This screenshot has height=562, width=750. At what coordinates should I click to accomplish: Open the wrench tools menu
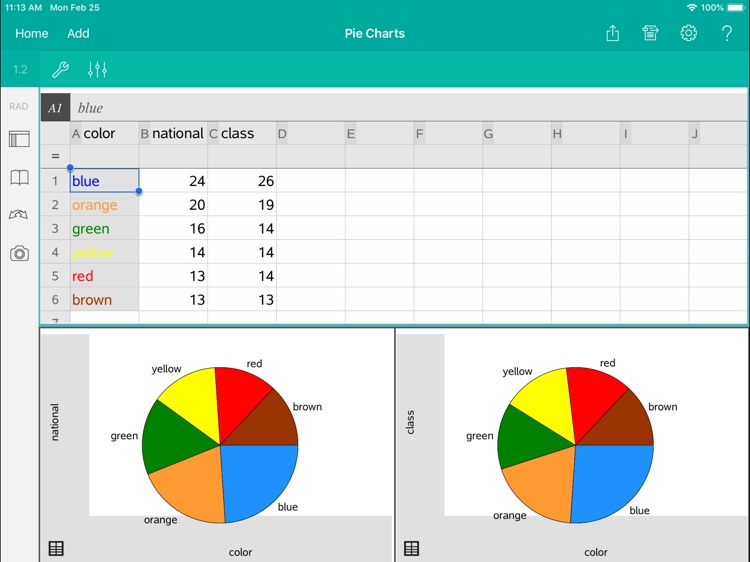[x=60, y=70]
